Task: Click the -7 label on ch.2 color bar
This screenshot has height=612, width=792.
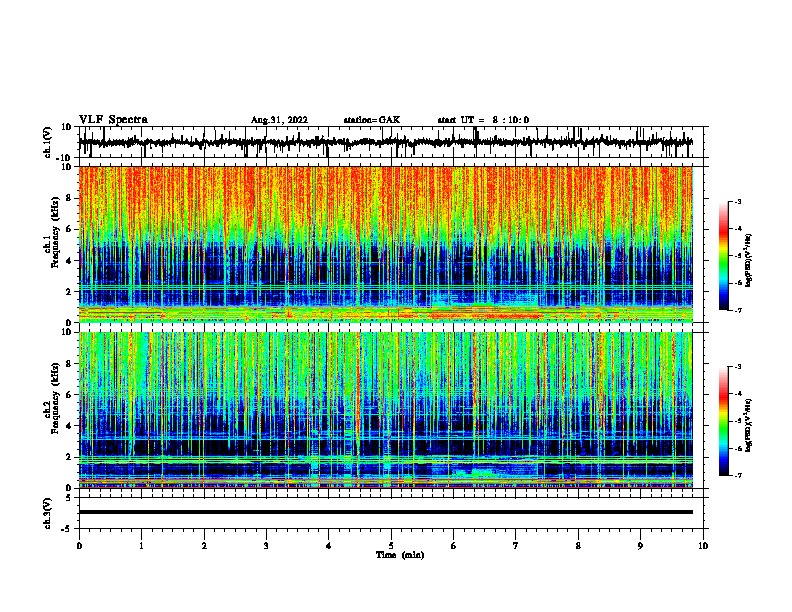Action: (738, 475)
